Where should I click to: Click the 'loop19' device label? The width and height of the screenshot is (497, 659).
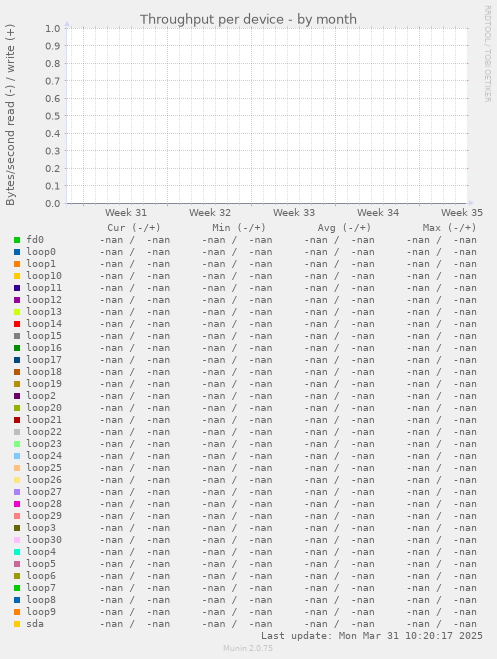44,384
